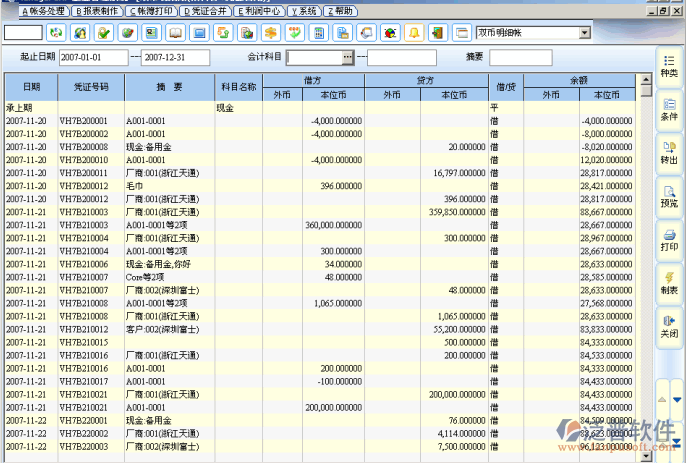Click the 摘要 column header

[169, 87]
